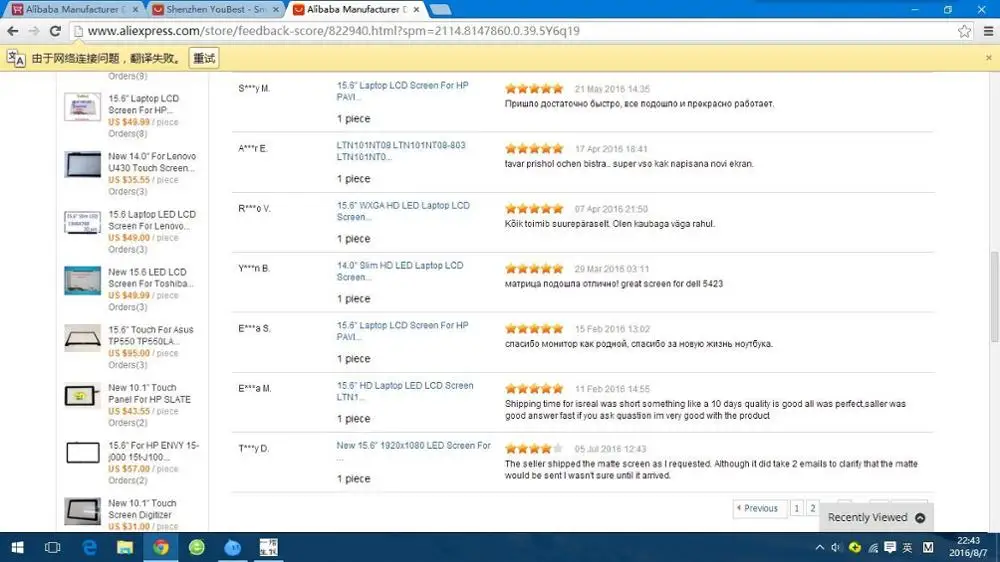This screenshot has height=562, width=1000.
Task: Close the first Alibaba Manufacturer tab
Action: tap(135, 10)
